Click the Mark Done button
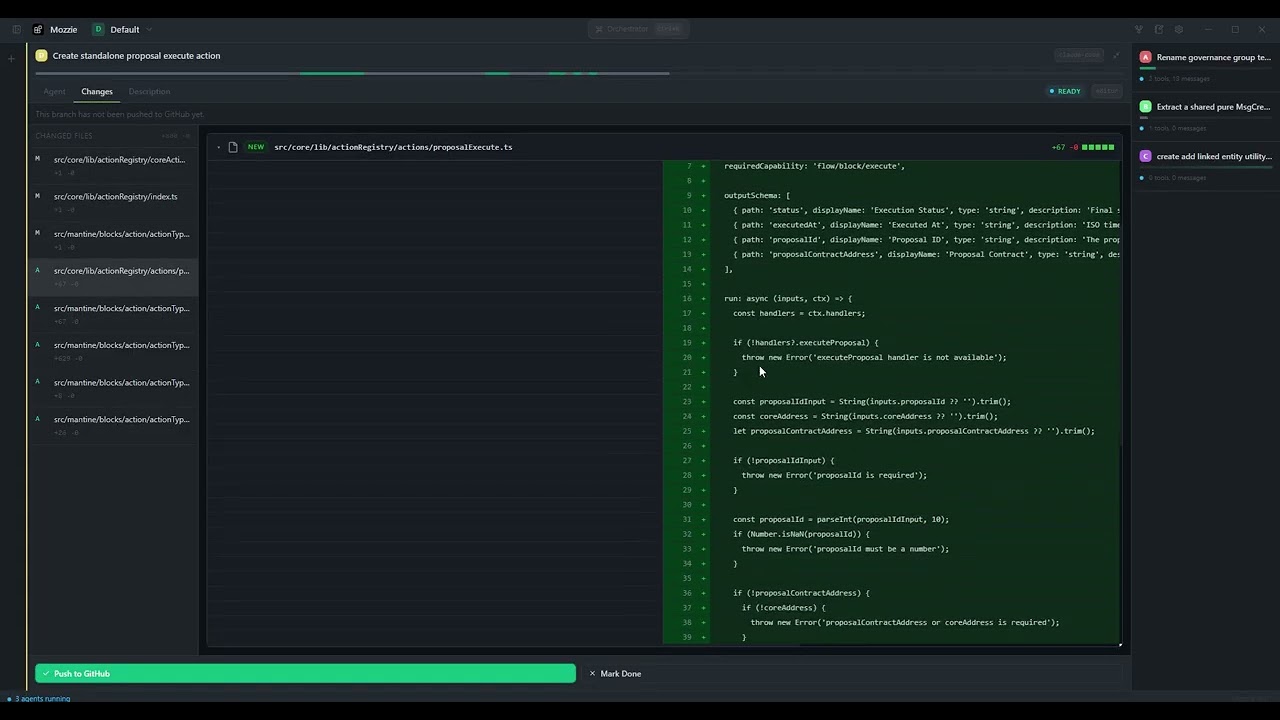 pos(615,674)
